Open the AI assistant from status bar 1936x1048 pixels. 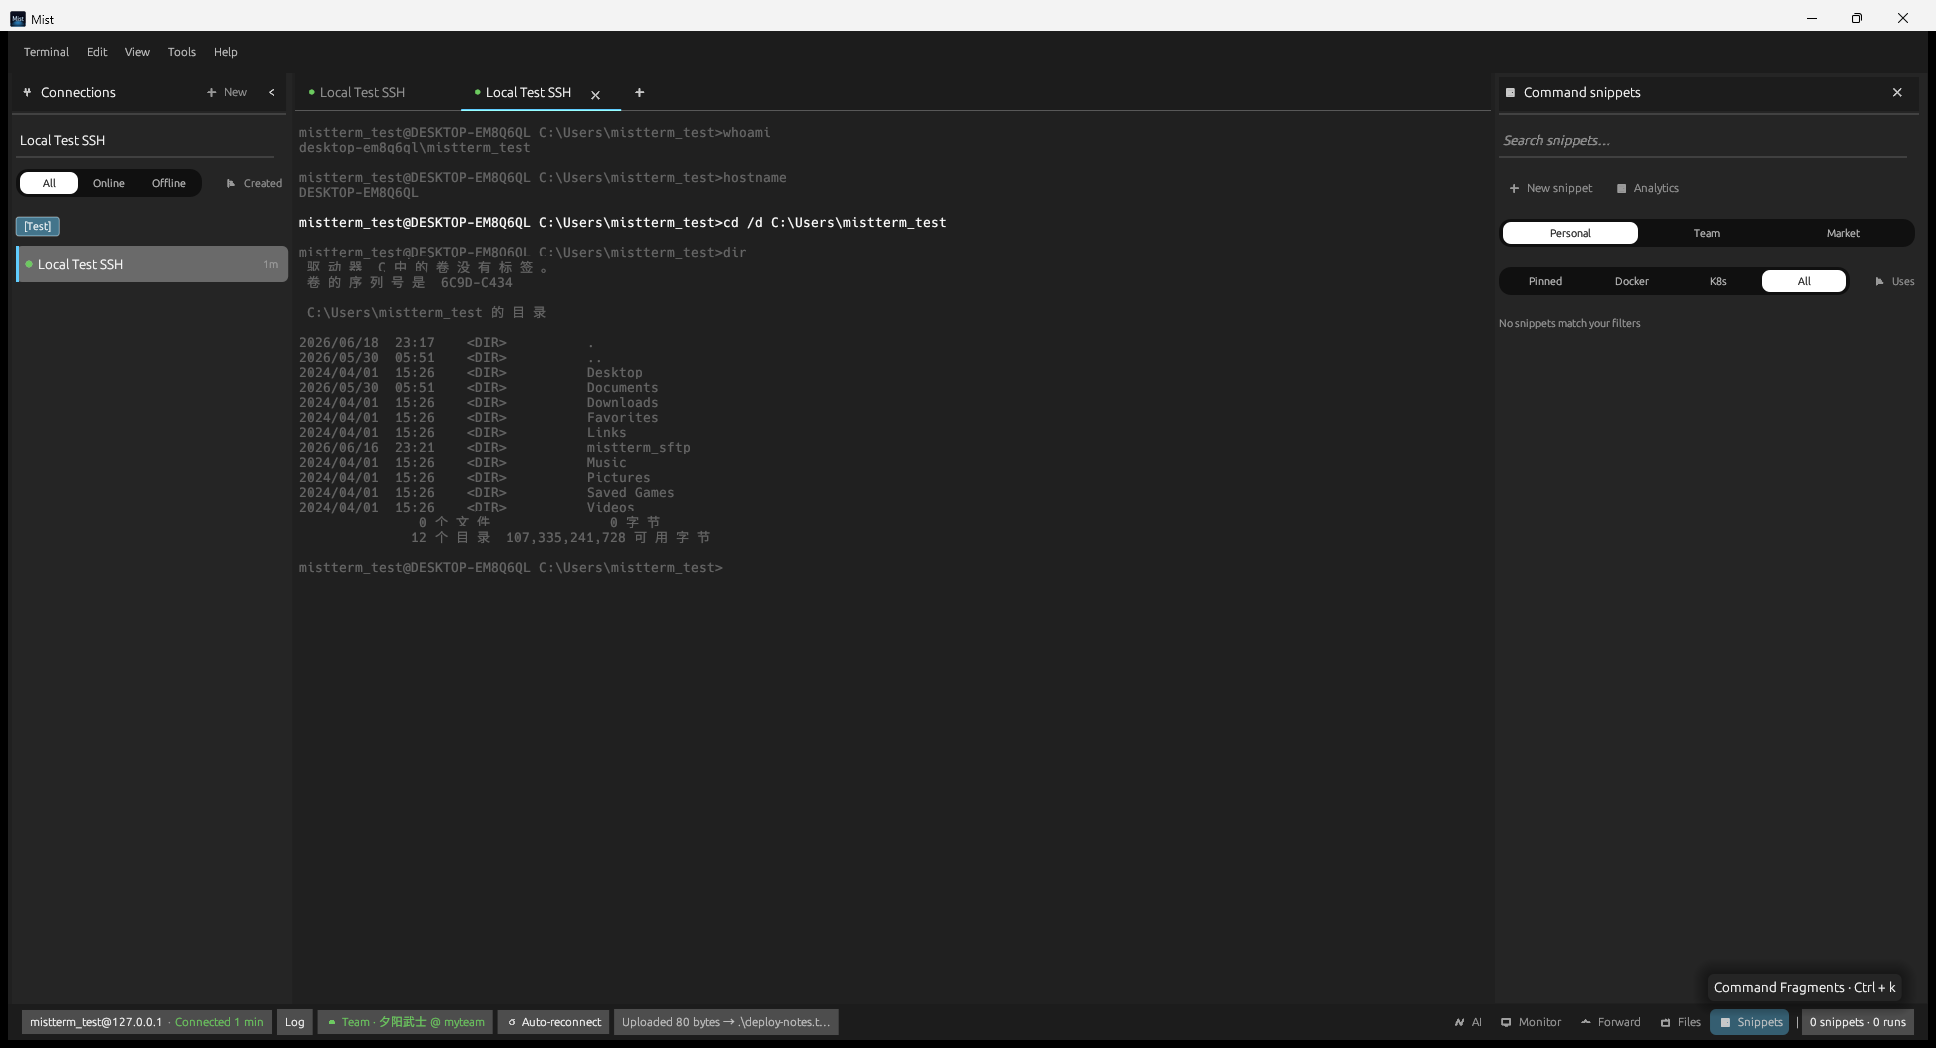(1468, 1022)
